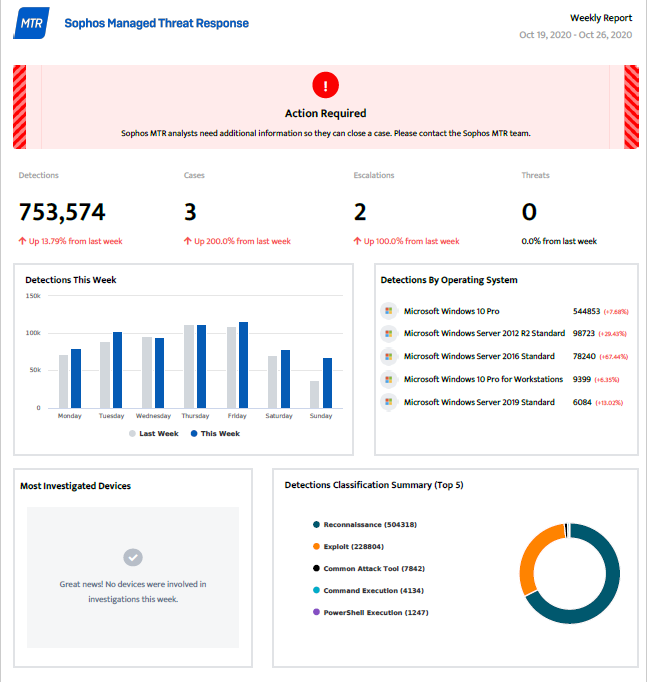Select the Reconnaissance legend dot
This screenshot has width=647, height=682.
[316, 524]
